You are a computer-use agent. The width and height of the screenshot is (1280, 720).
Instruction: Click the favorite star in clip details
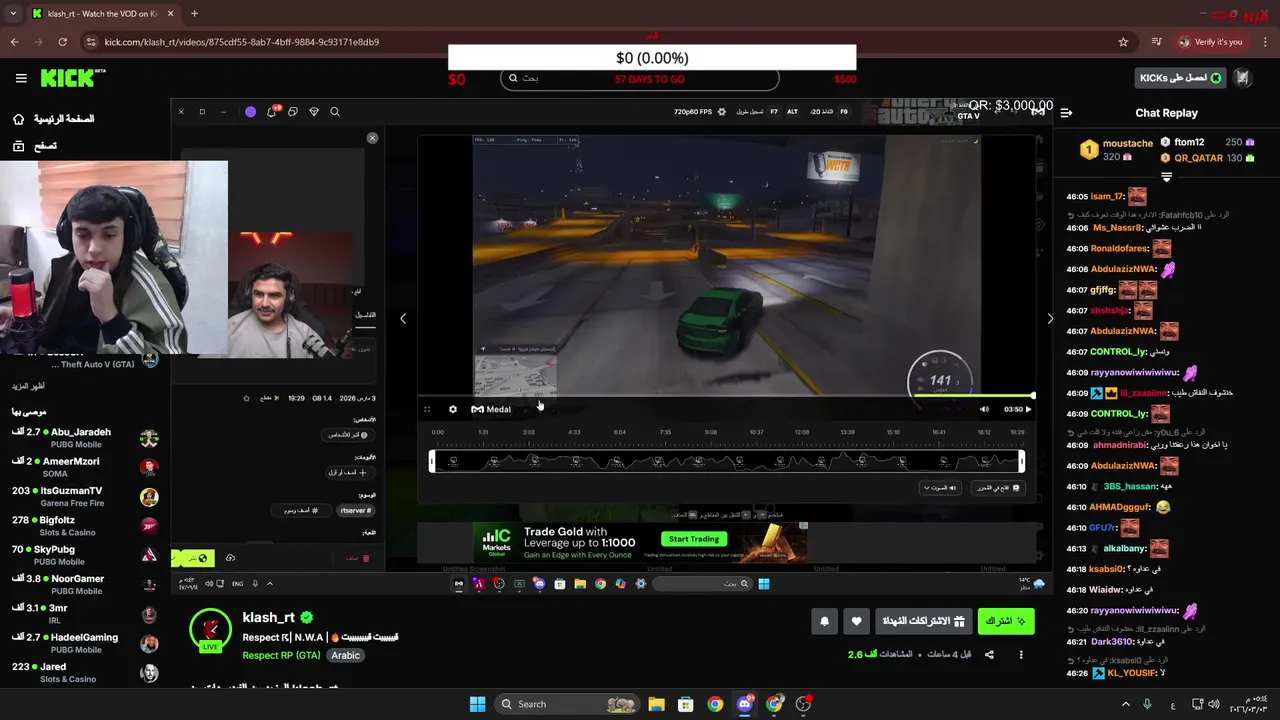246,398
